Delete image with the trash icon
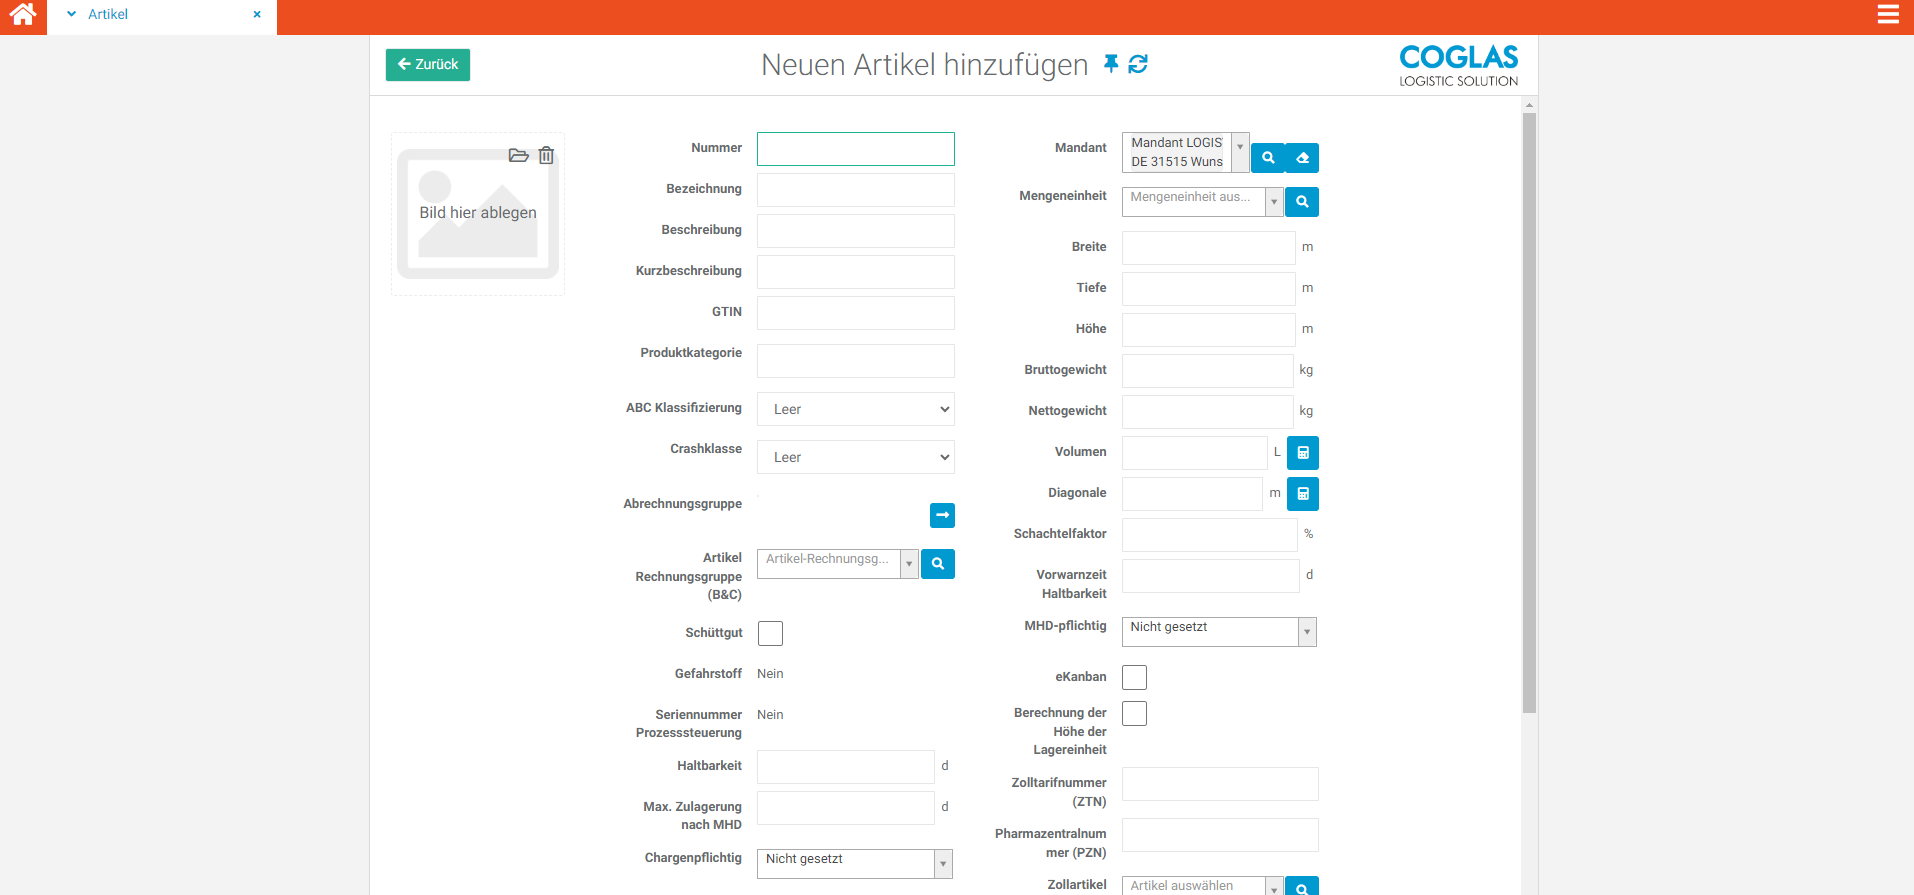The height and width of the screenshot is (895, 1914). (546, 155)
